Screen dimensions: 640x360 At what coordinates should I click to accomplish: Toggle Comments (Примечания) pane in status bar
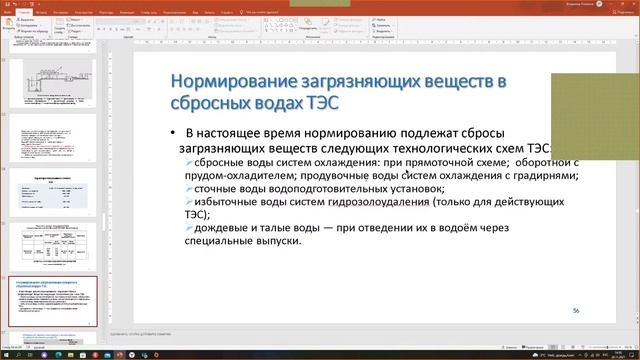[x=532, y=347]
